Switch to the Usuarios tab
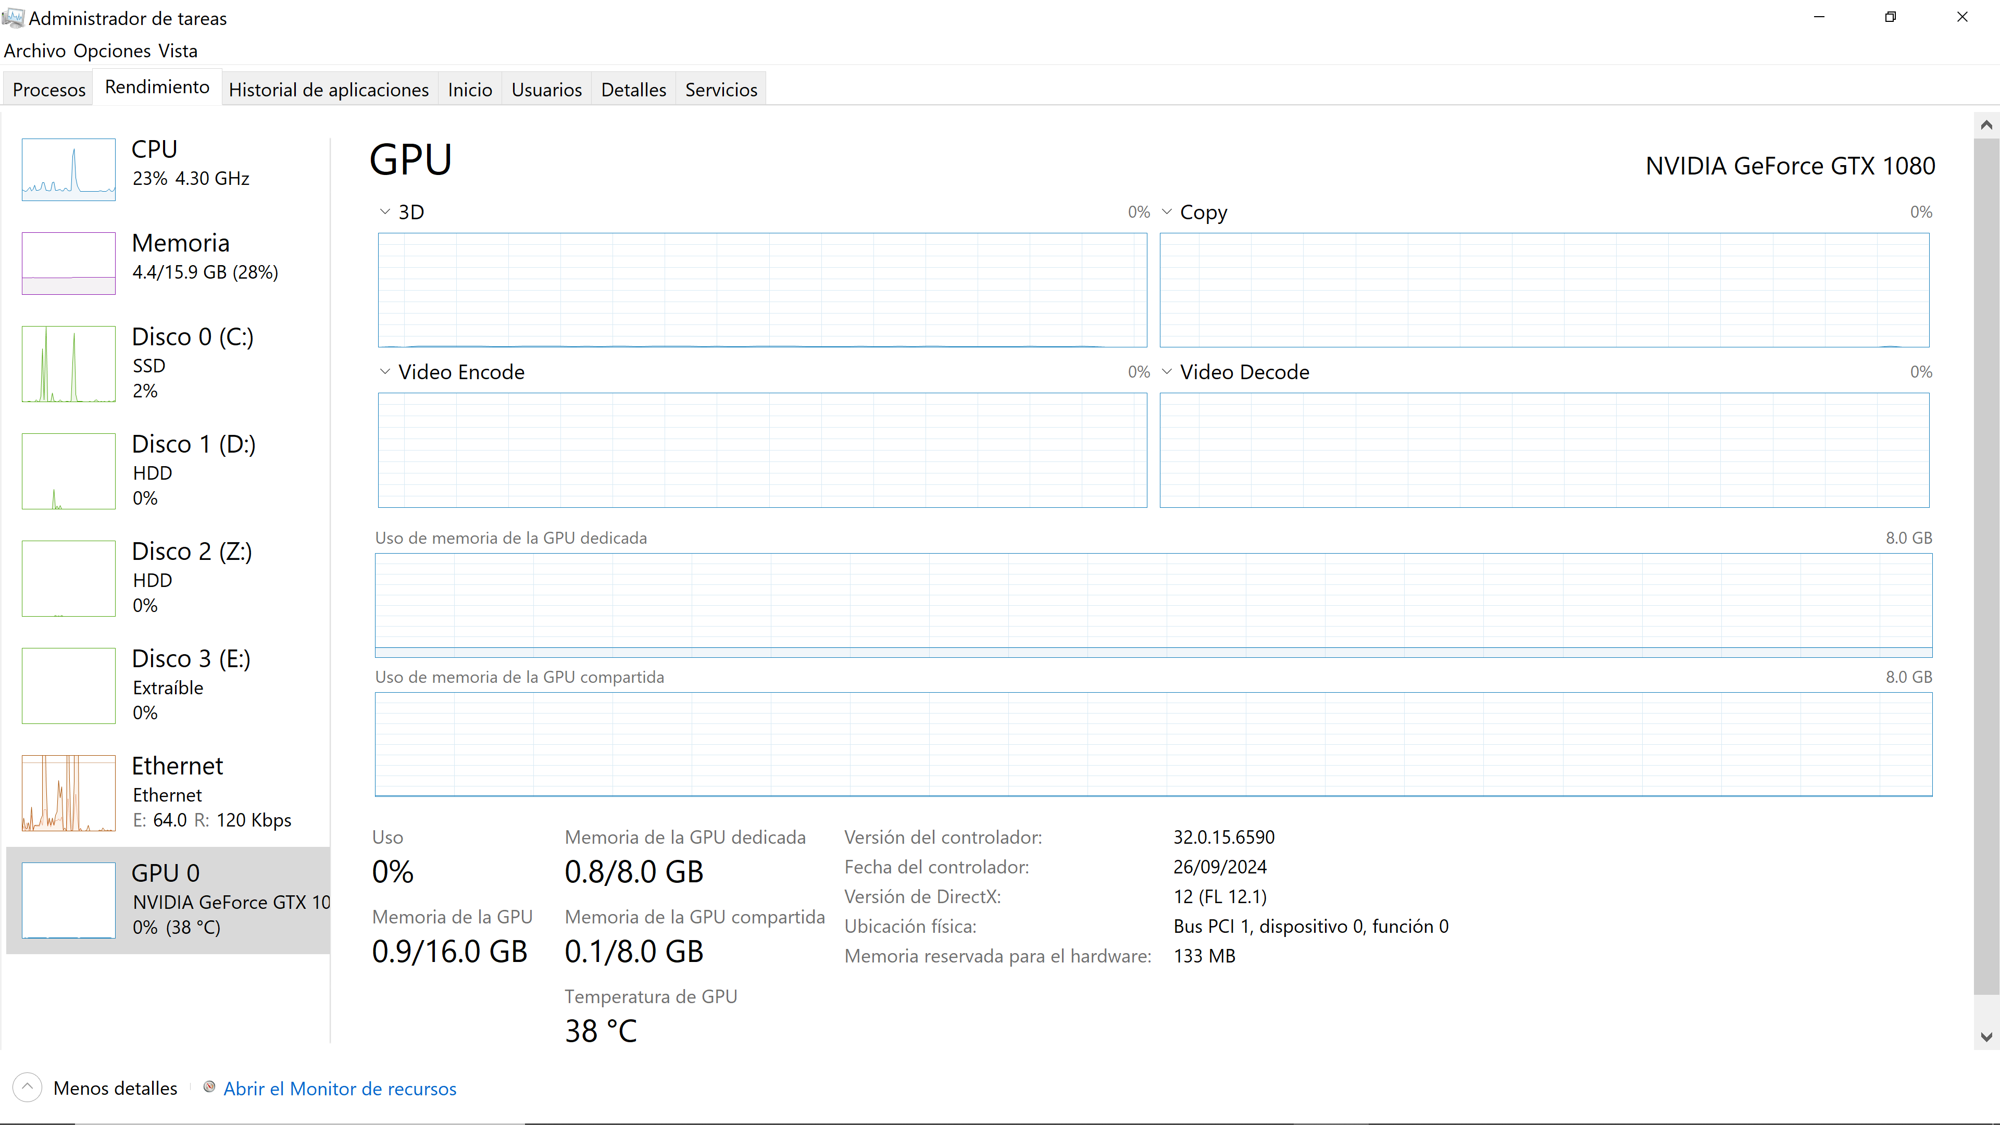 [x=547, y=90]
